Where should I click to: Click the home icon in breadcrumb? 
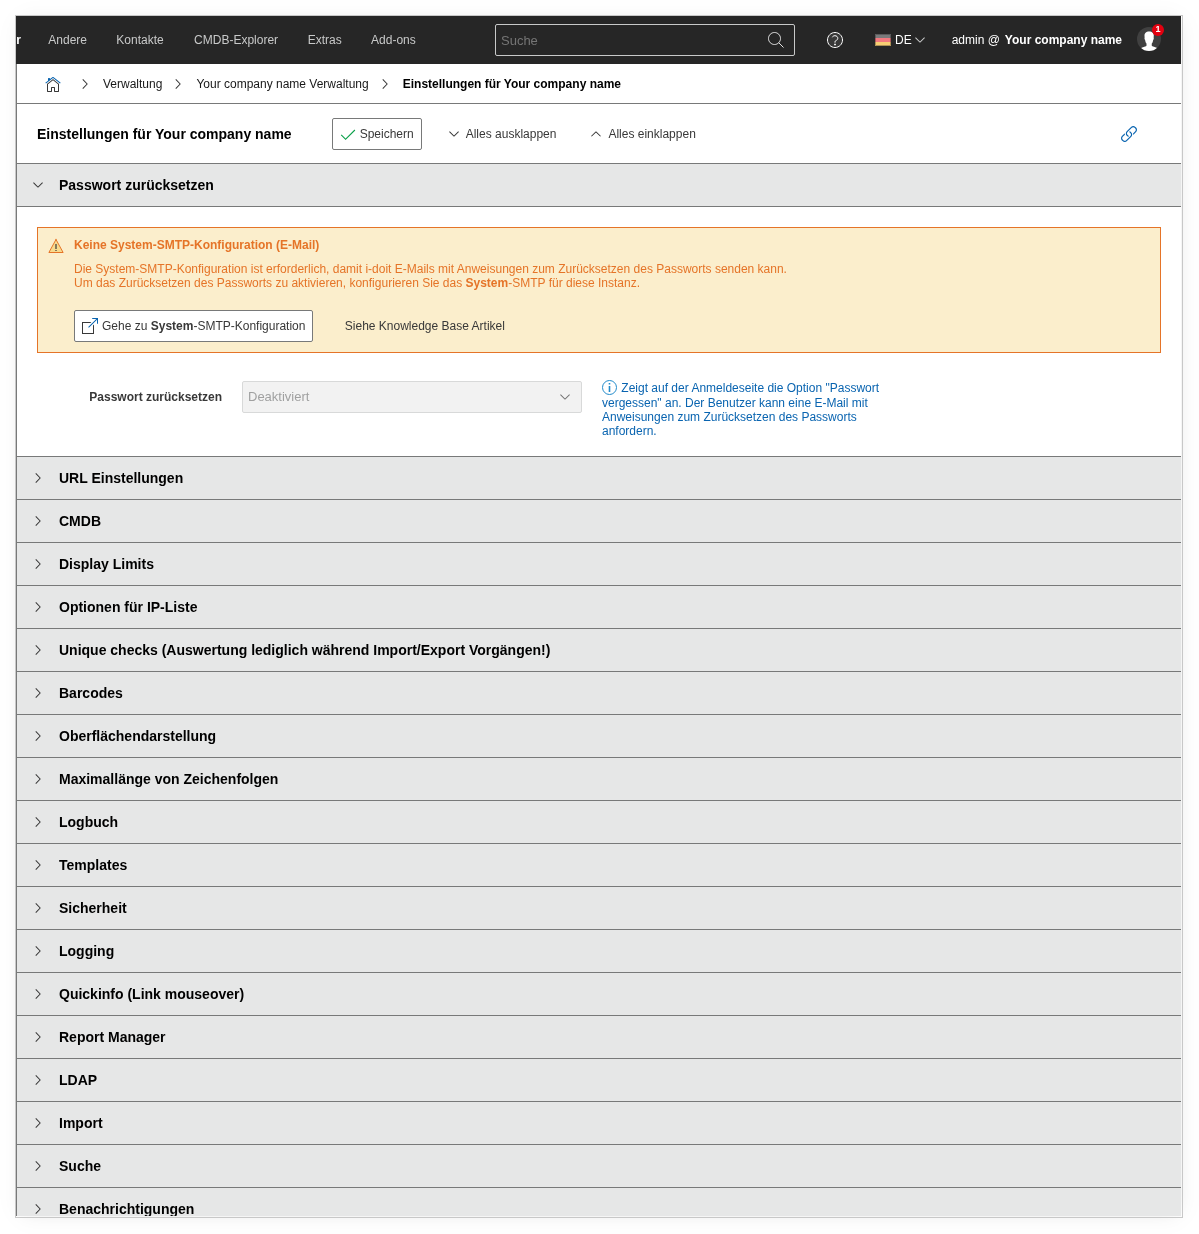click(x=53, y=84)
